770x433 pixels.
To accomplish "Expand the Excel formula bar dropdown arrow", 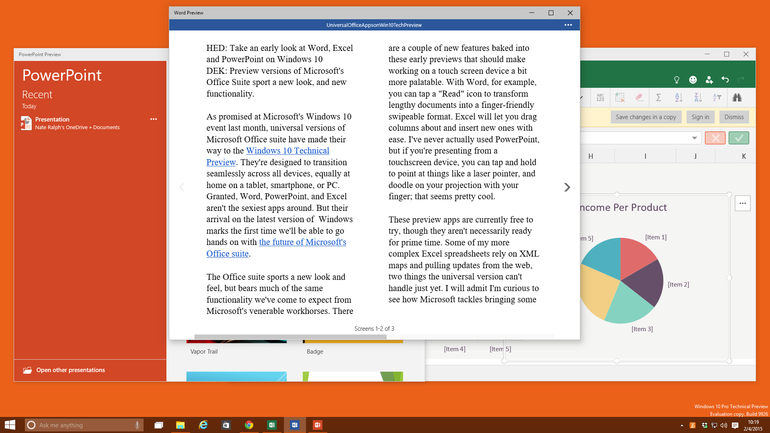I will coord(694,138).
